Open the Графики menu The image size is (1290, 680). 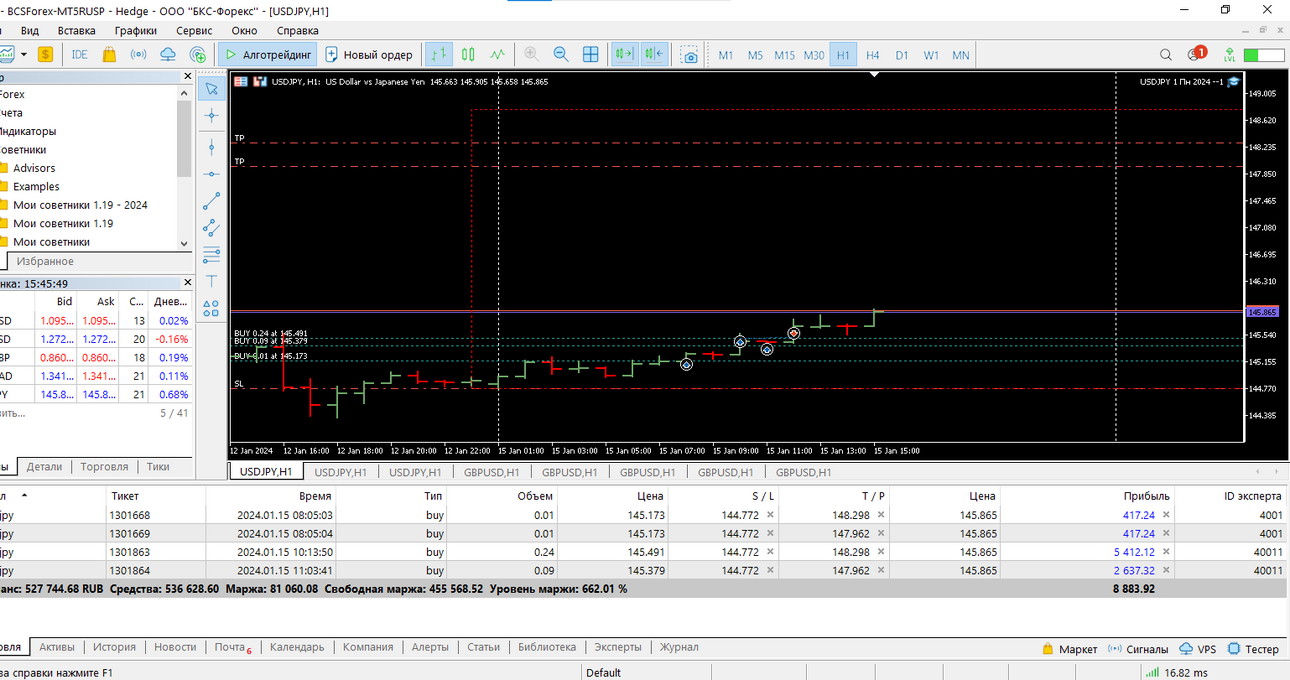click(135, 30)
